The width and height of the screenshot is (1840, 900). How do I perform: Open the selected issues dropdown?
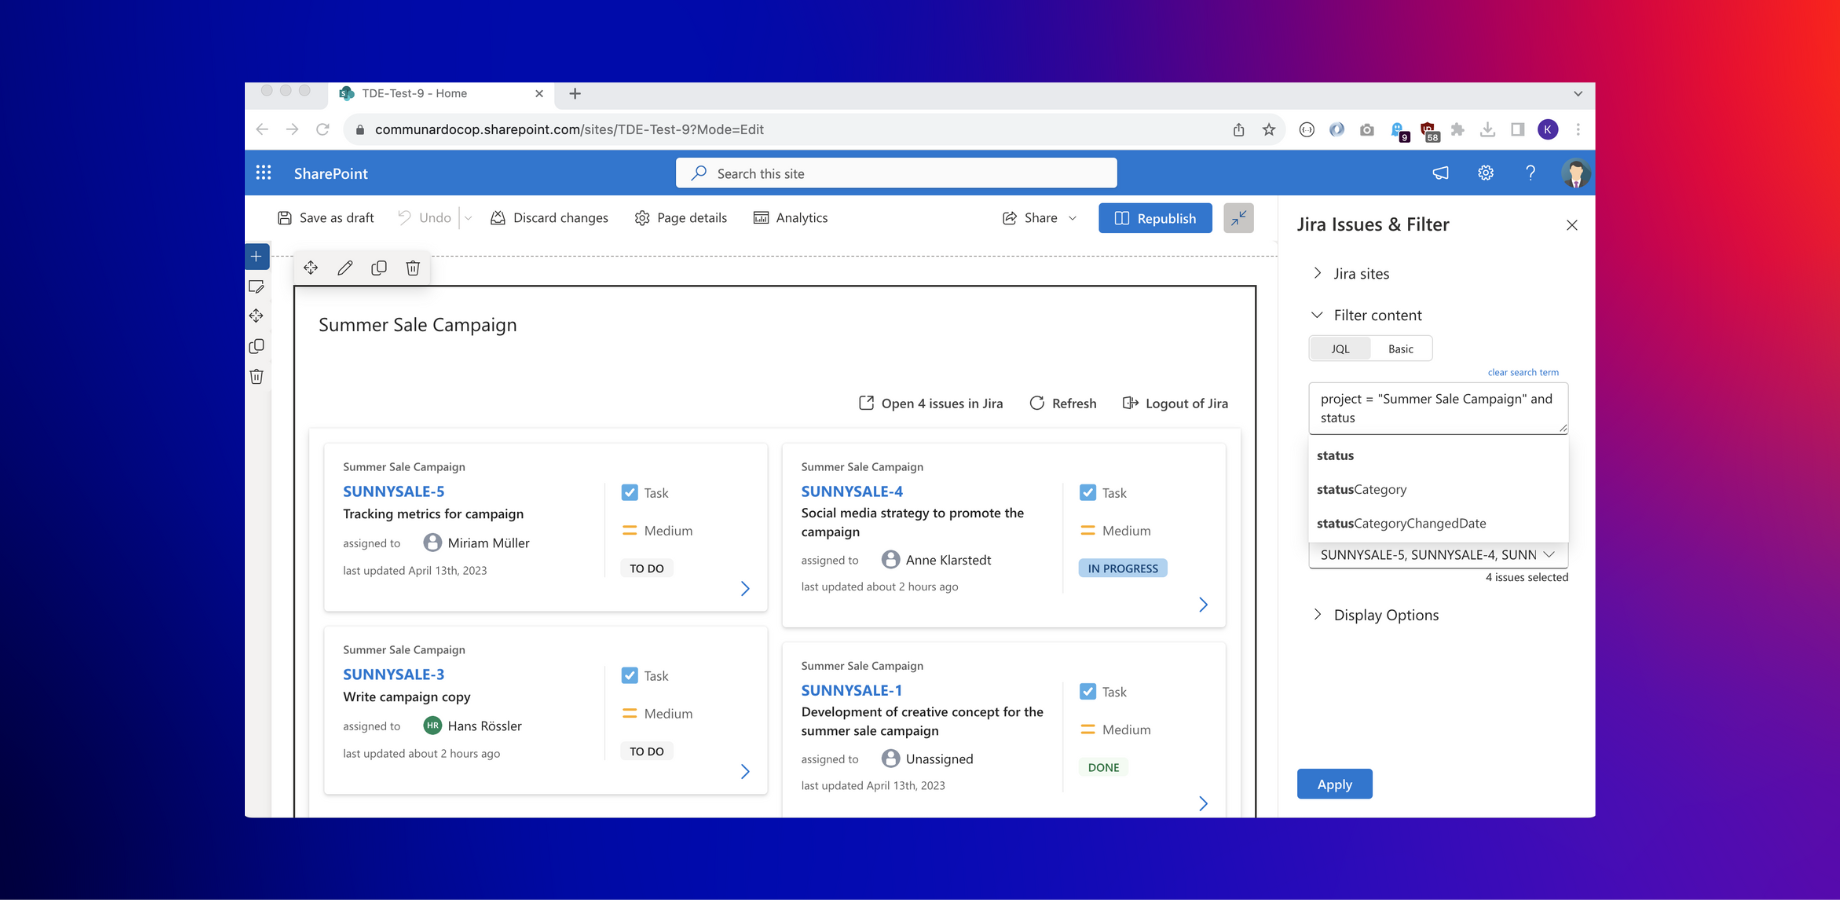(x=1438, y=555)
